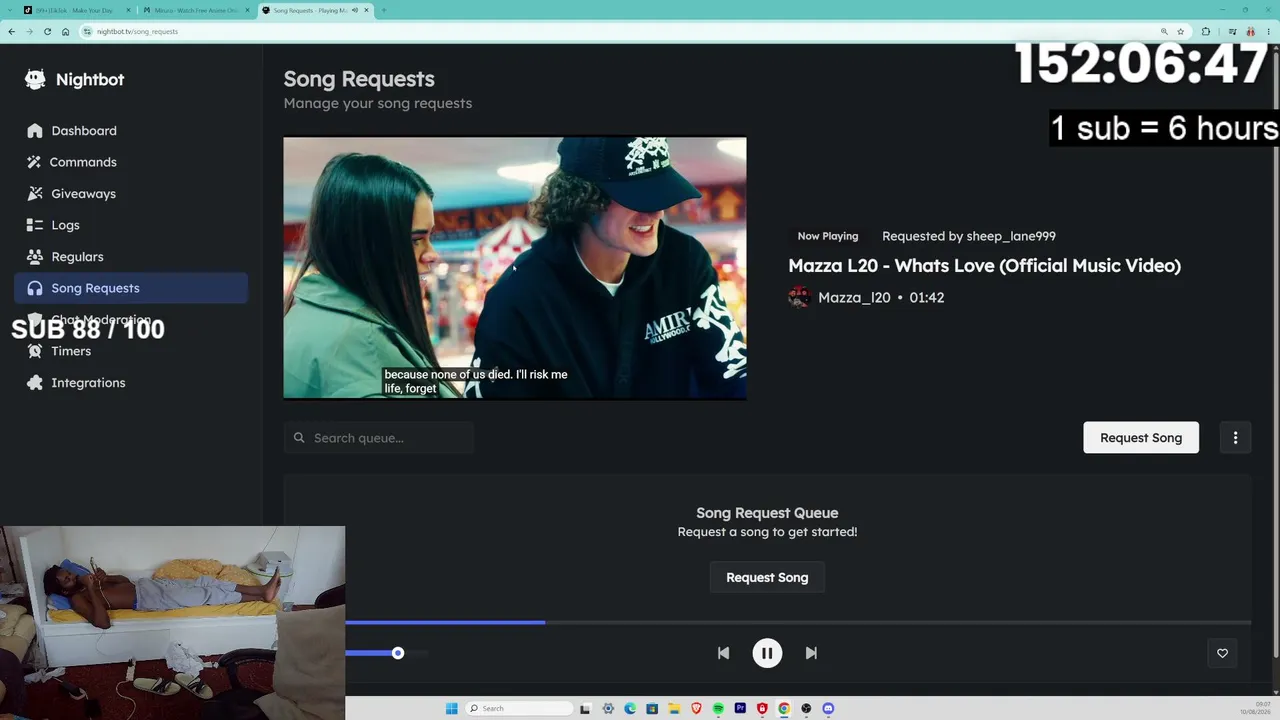This screenshot has height=720, width=1280.
Task: Go back in browser history
Action: click(x=11, y=31)
